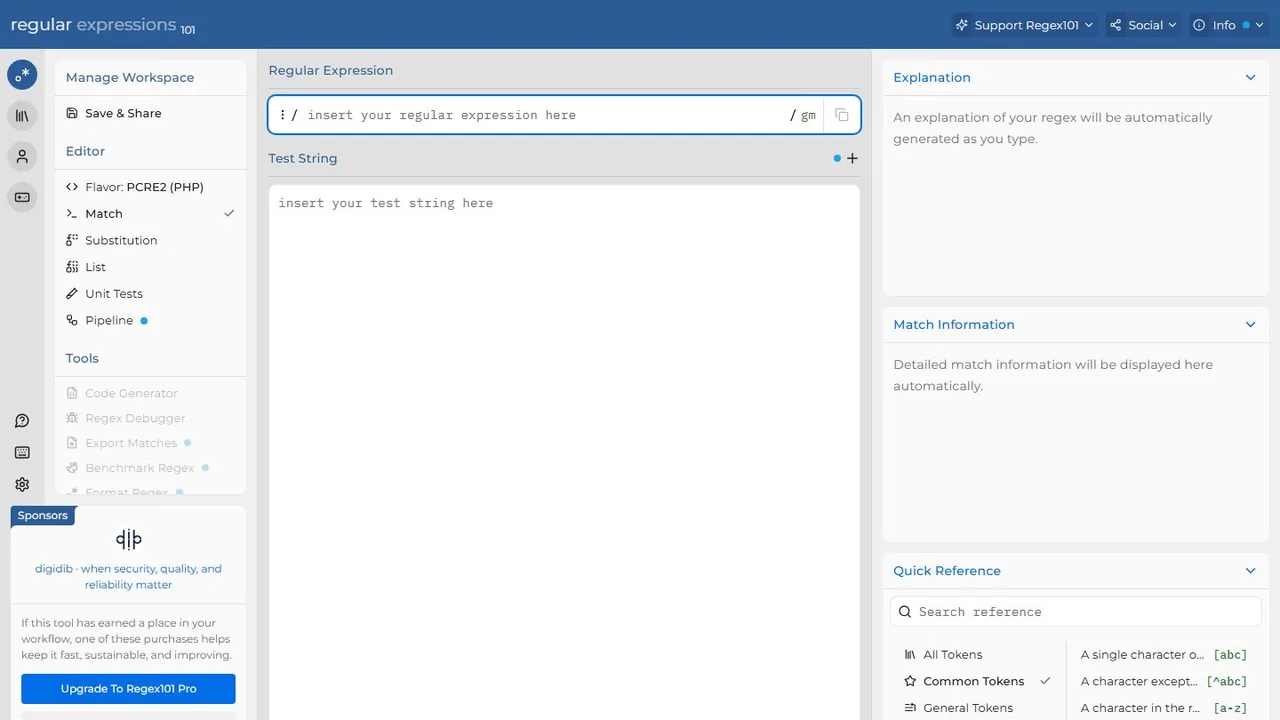Collapse the Quick Reference panel
This screenshot has height=720, width=1280.
(x=1250, y=570)
